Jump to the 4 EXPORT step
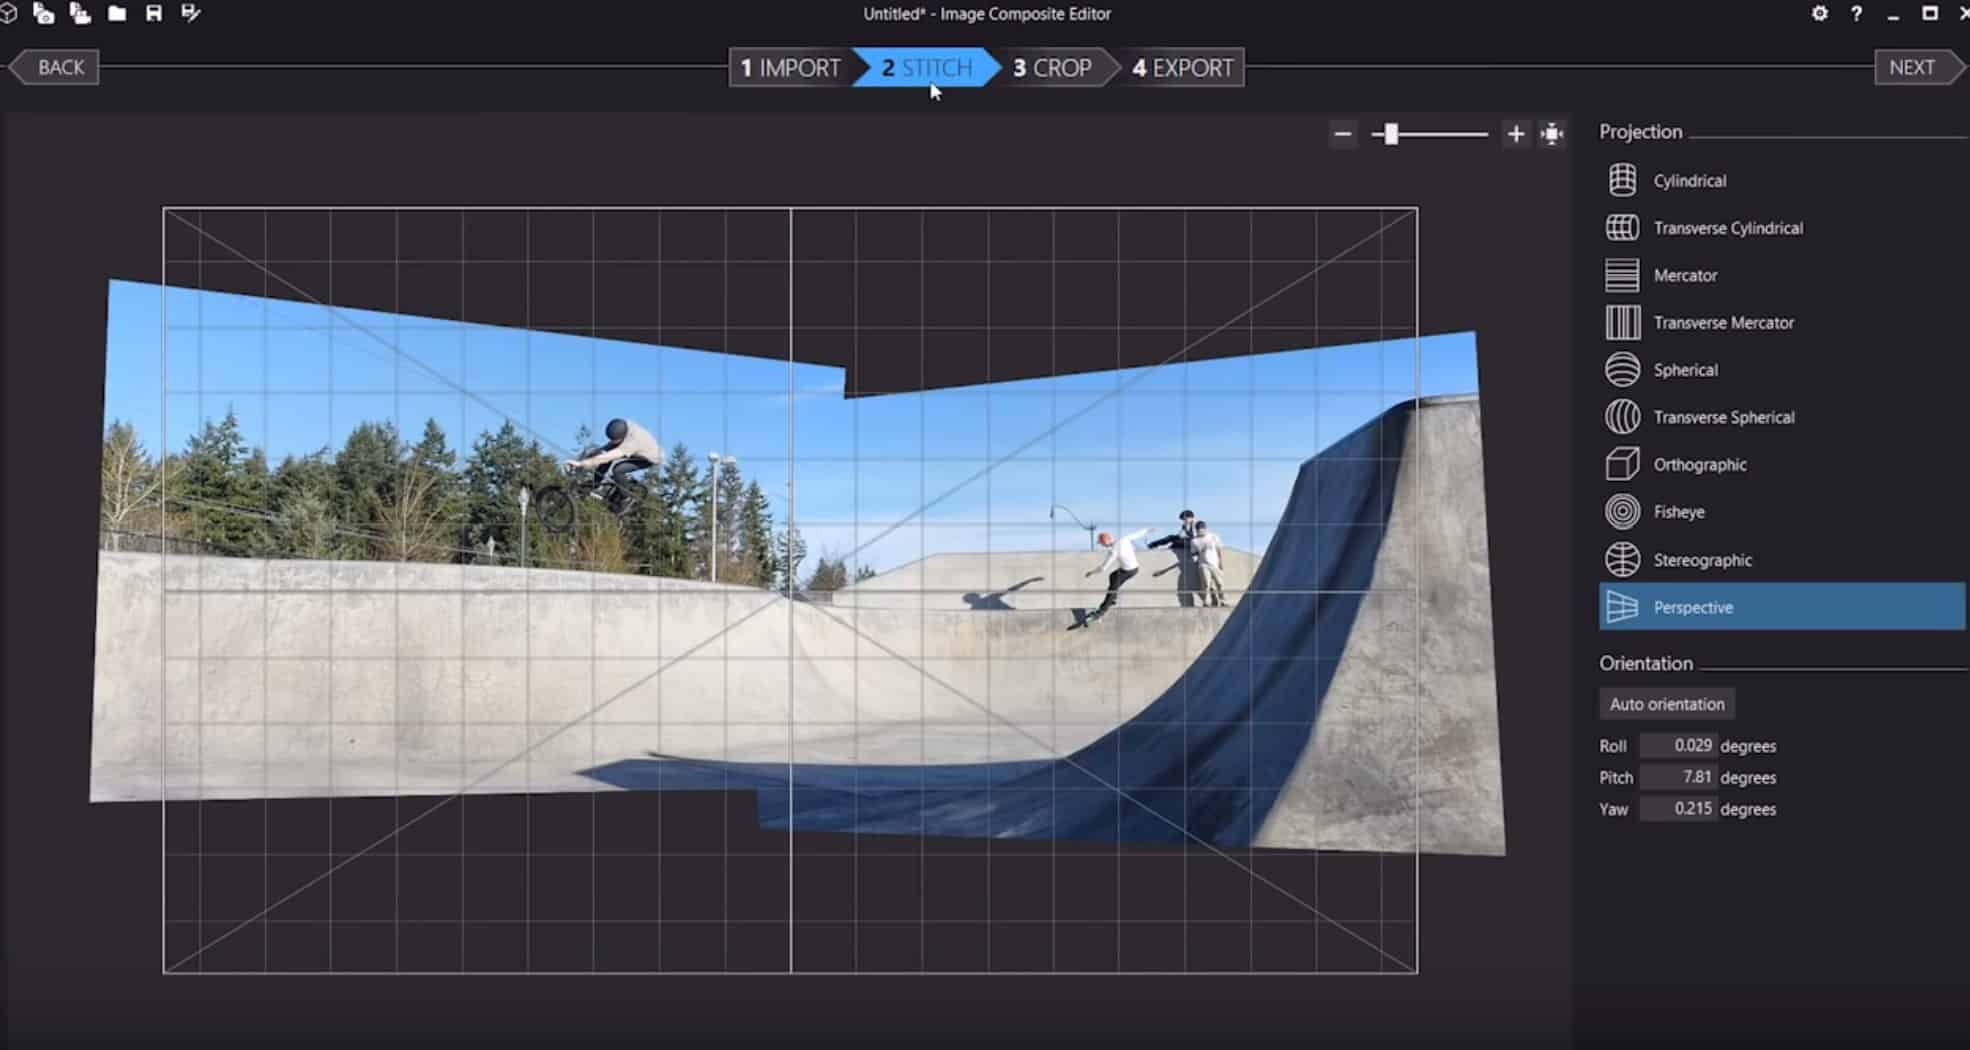Screen dimensions: 1970x1050 (x=1182, y=68)
